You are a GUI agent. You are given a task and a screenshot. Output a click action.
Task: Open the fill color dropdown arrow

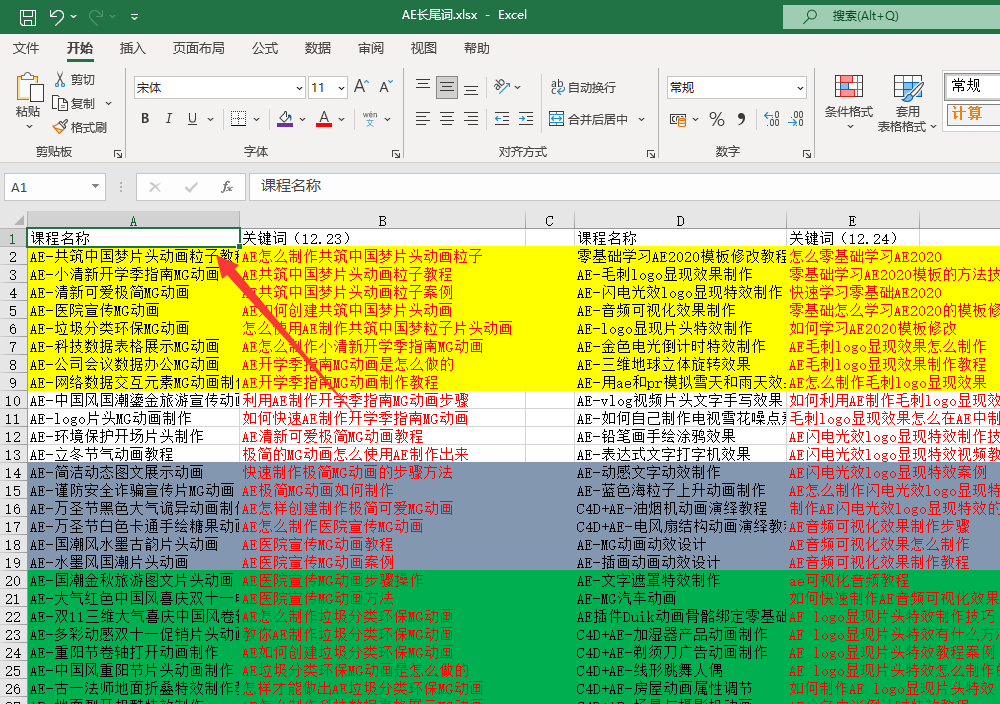(302, 119)
